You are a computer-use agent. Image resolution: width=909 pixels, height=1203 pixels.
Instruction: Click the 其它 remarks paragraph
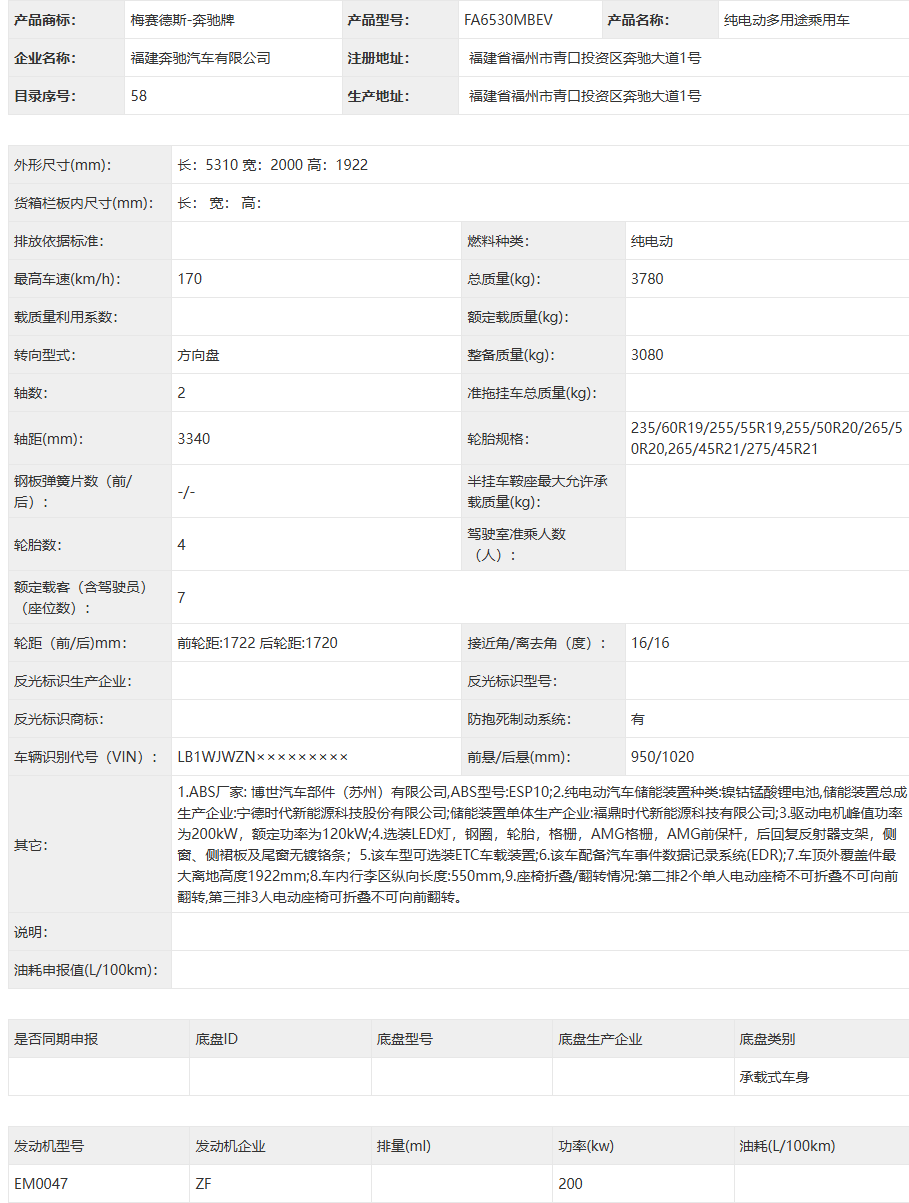541,844
